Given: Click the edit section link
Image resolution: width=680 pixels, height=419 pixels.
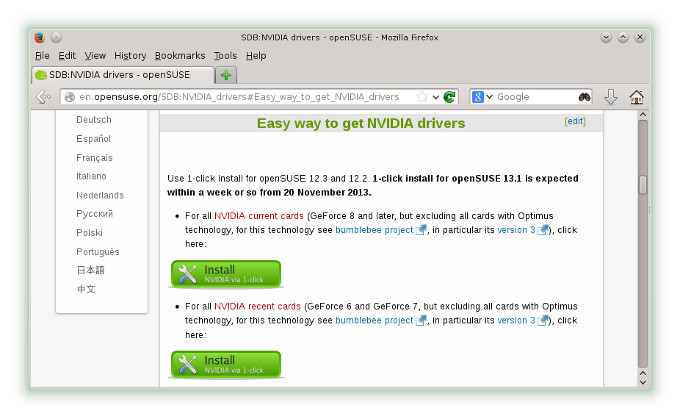Looking at the screenshot, I should pyautogui.click(x=575, y=121).
